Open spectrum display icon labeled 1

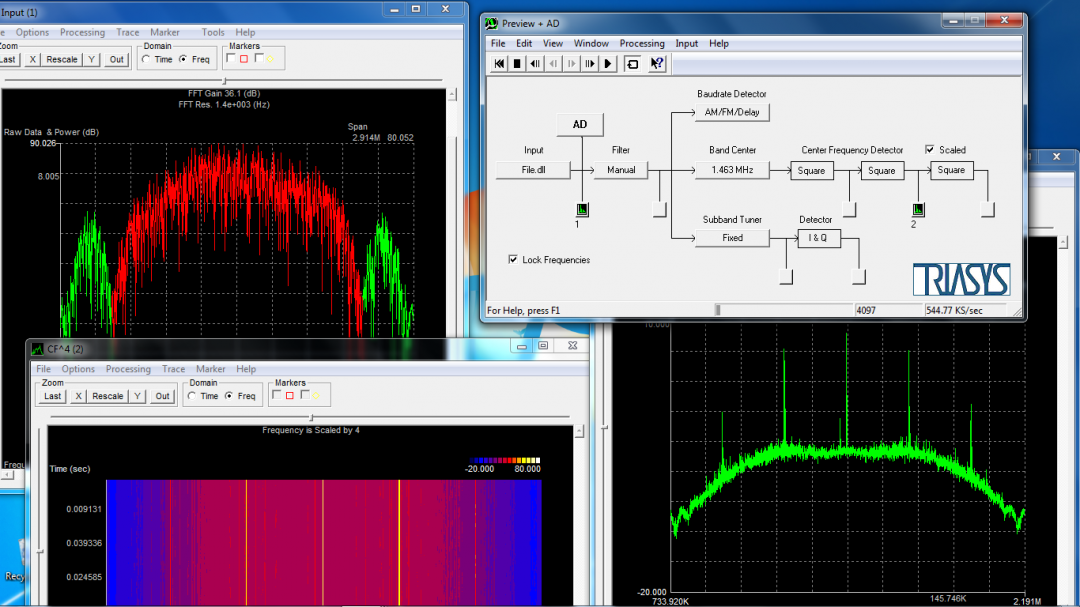pyautogui.click(x=582, y=209)
